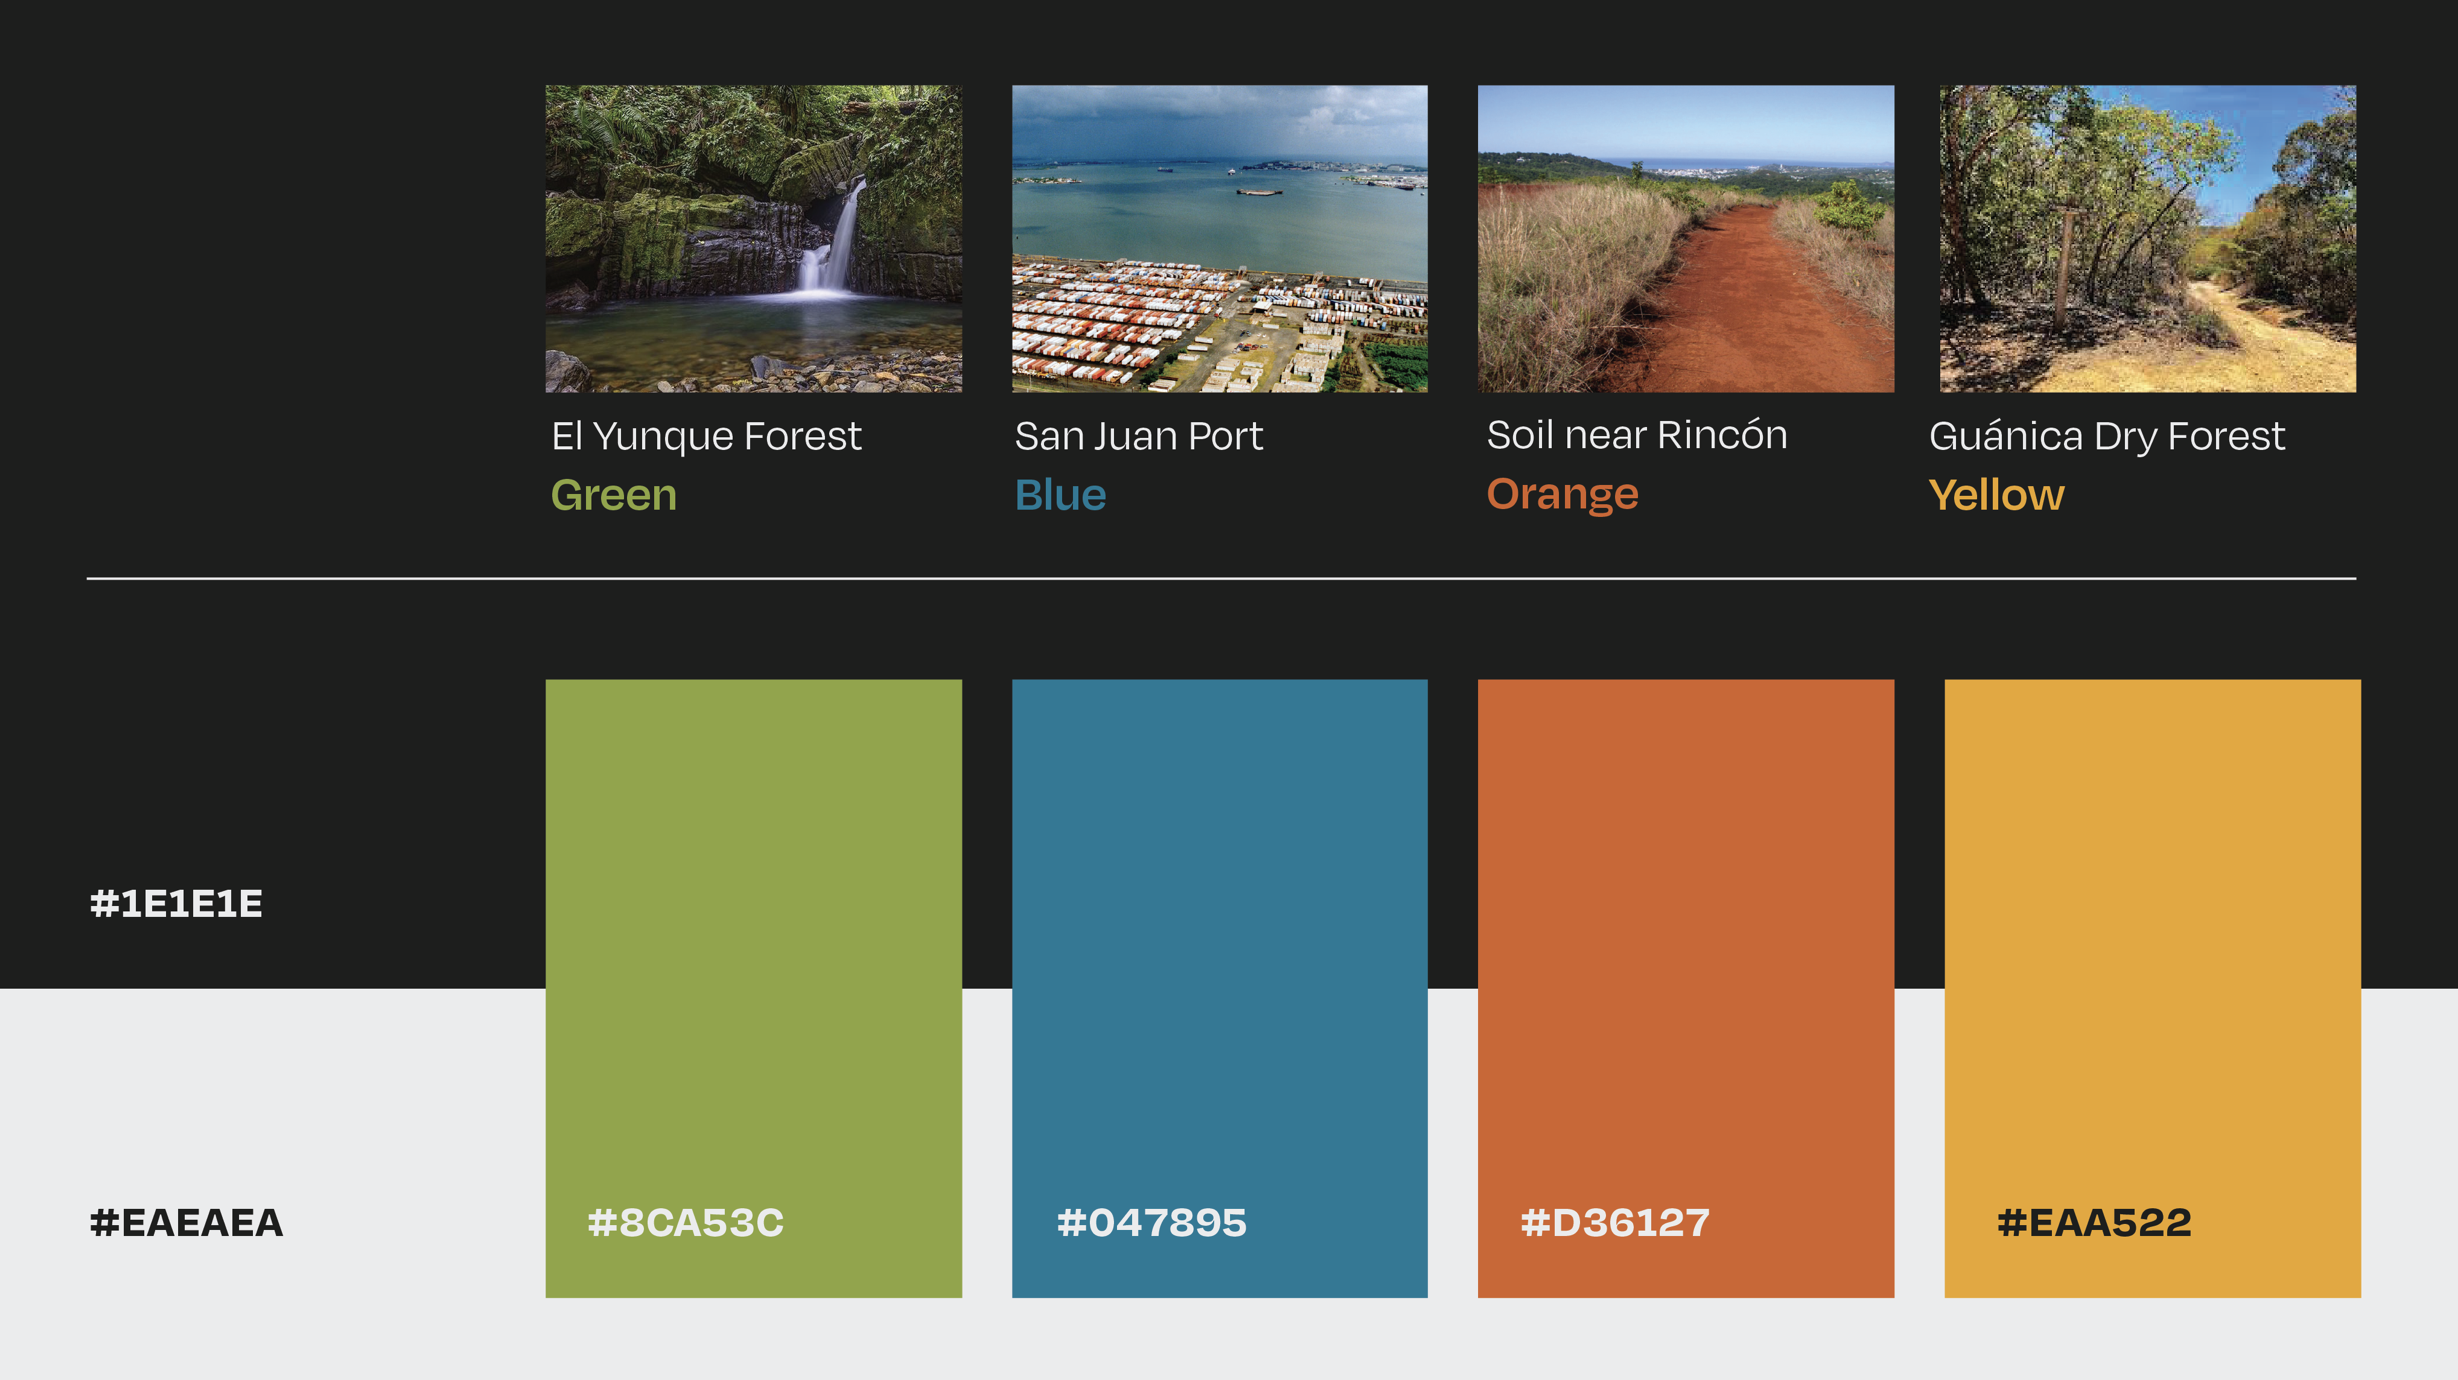
Task: Click the green-colored "Green" label
Action: coord(614,495)
